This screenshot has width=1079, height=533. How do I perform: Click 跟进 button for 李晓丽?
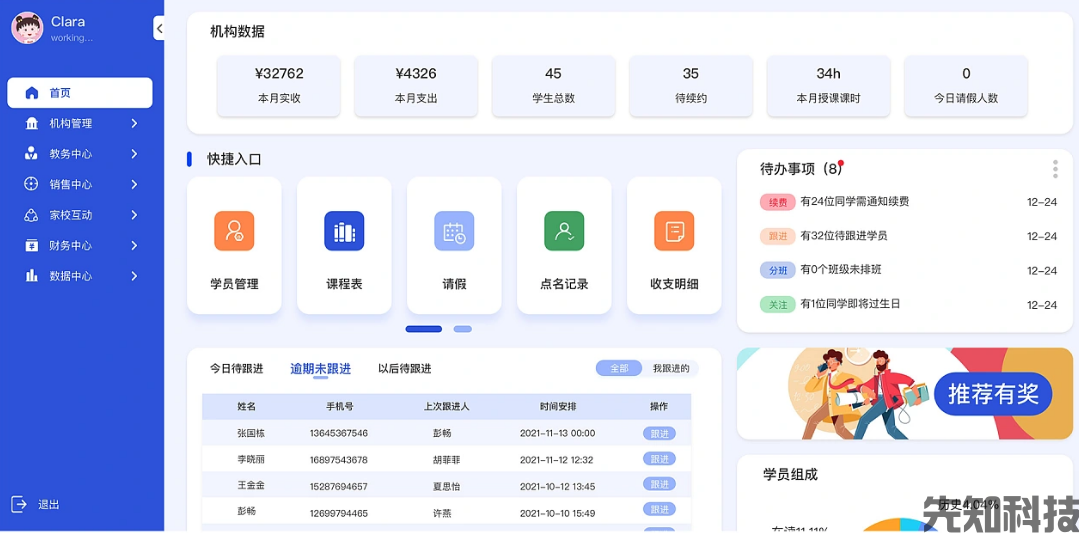(659, 459)
